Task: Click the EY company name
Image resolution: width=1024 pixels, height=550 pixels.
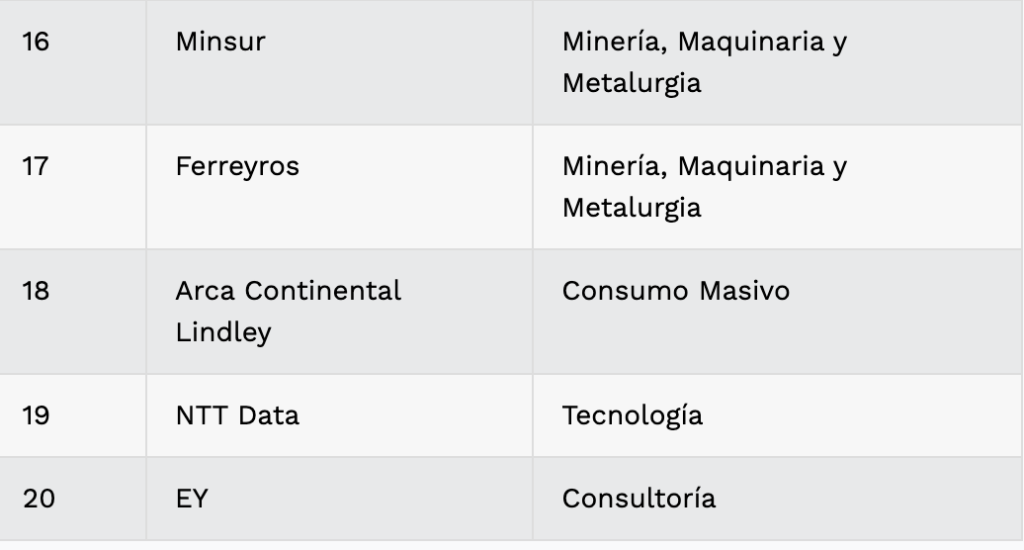Action: click(192, 498)
